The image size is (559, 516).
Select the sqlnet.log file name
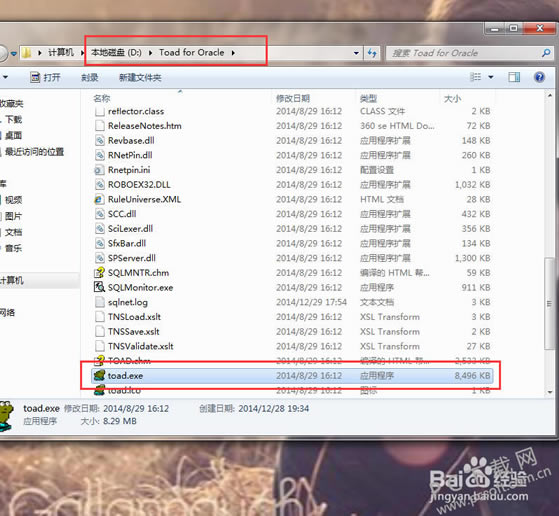(x=128, y=302)
